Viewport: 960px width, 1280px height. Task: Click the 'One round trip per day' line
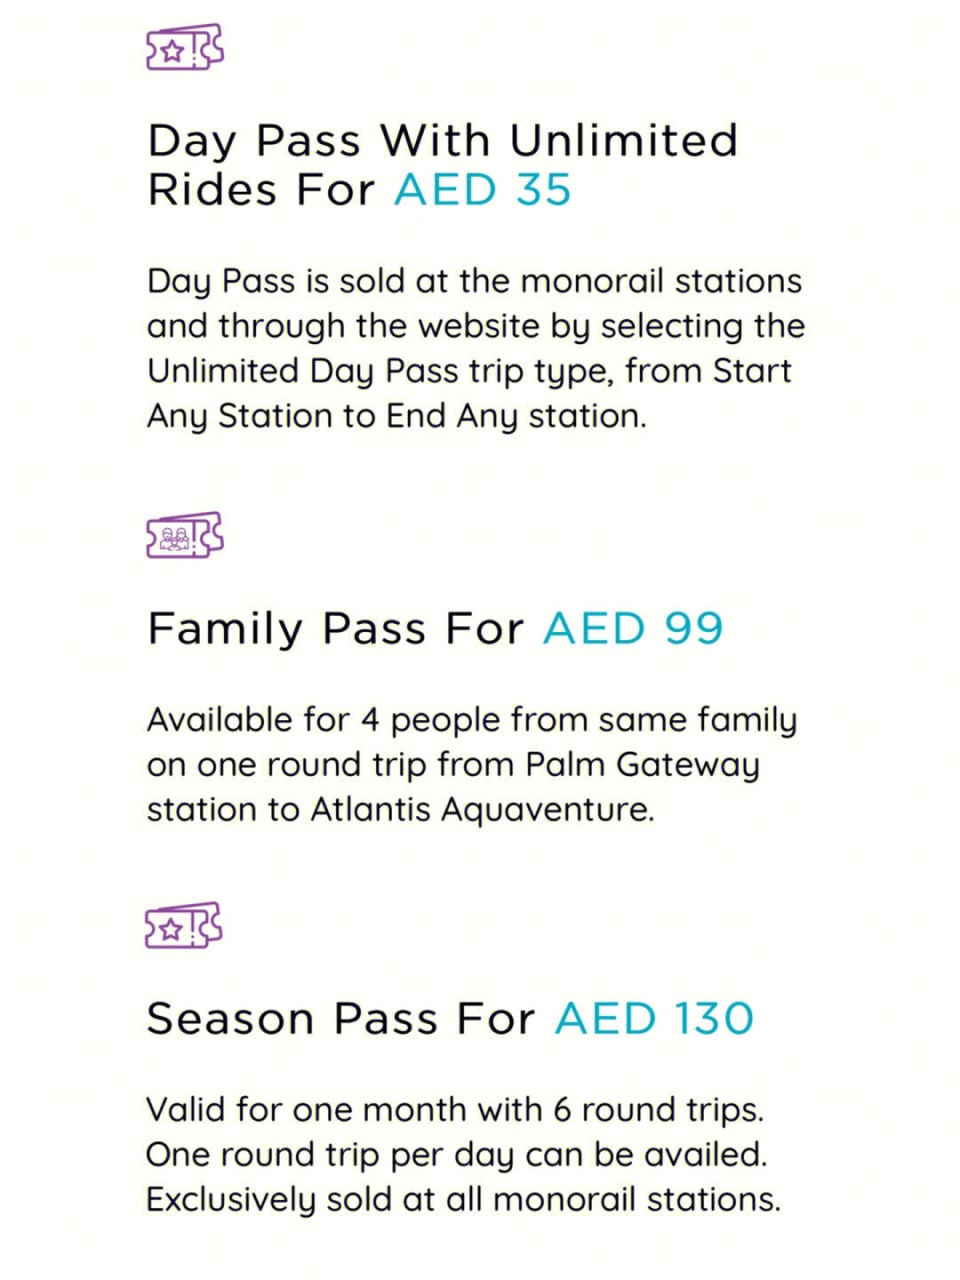(456, 1154)
